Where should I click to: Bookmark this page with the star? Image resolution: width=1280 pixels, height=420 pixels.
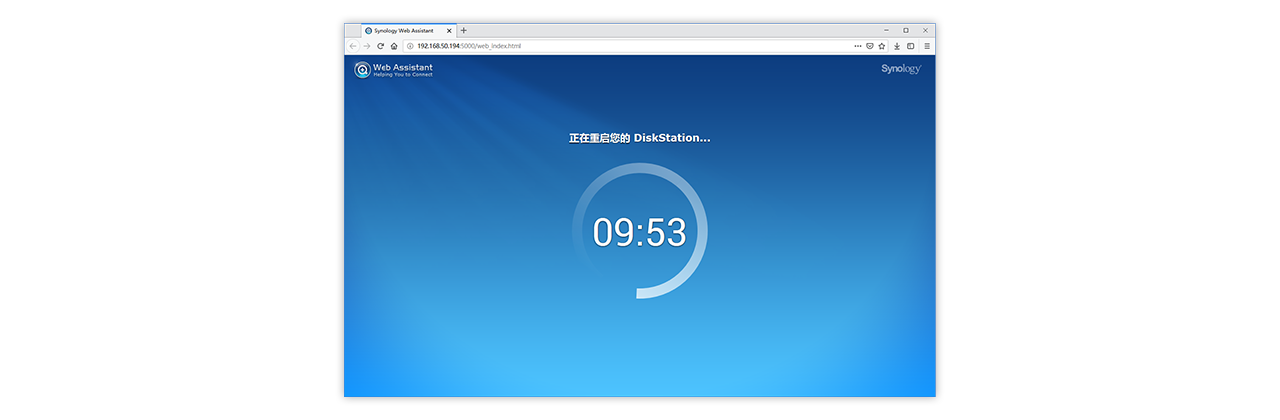pyautogui.click(x=882, y=46)
